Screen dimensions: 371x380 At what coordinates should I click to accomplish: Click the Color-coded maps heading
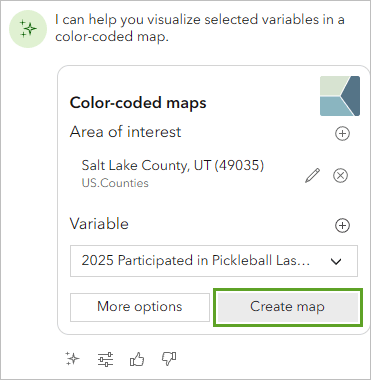pyautogui.click(x=138, y=103)
